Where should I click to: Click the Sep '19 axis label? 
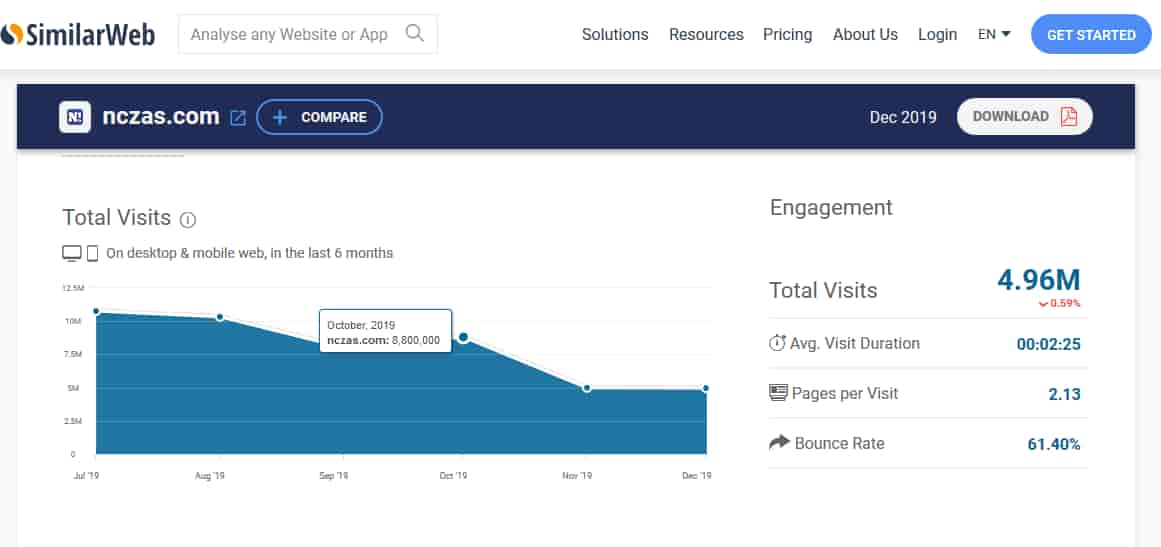click(332, 476)
